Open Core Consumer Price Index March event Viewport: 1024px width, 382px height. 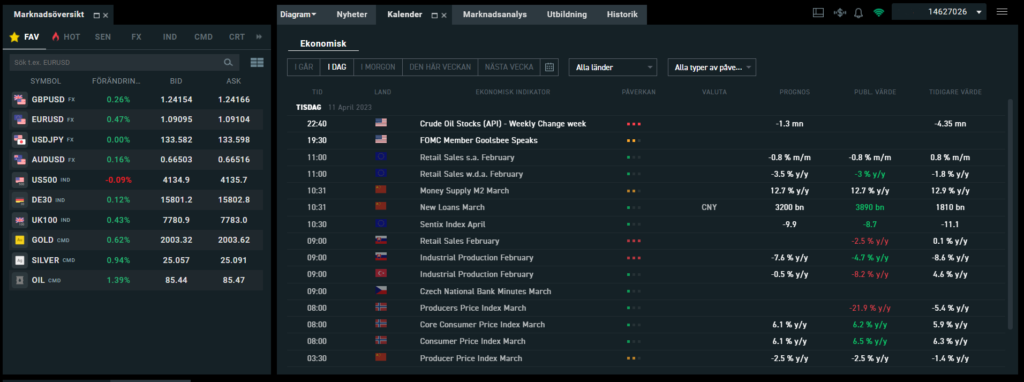tap(482, 325)
